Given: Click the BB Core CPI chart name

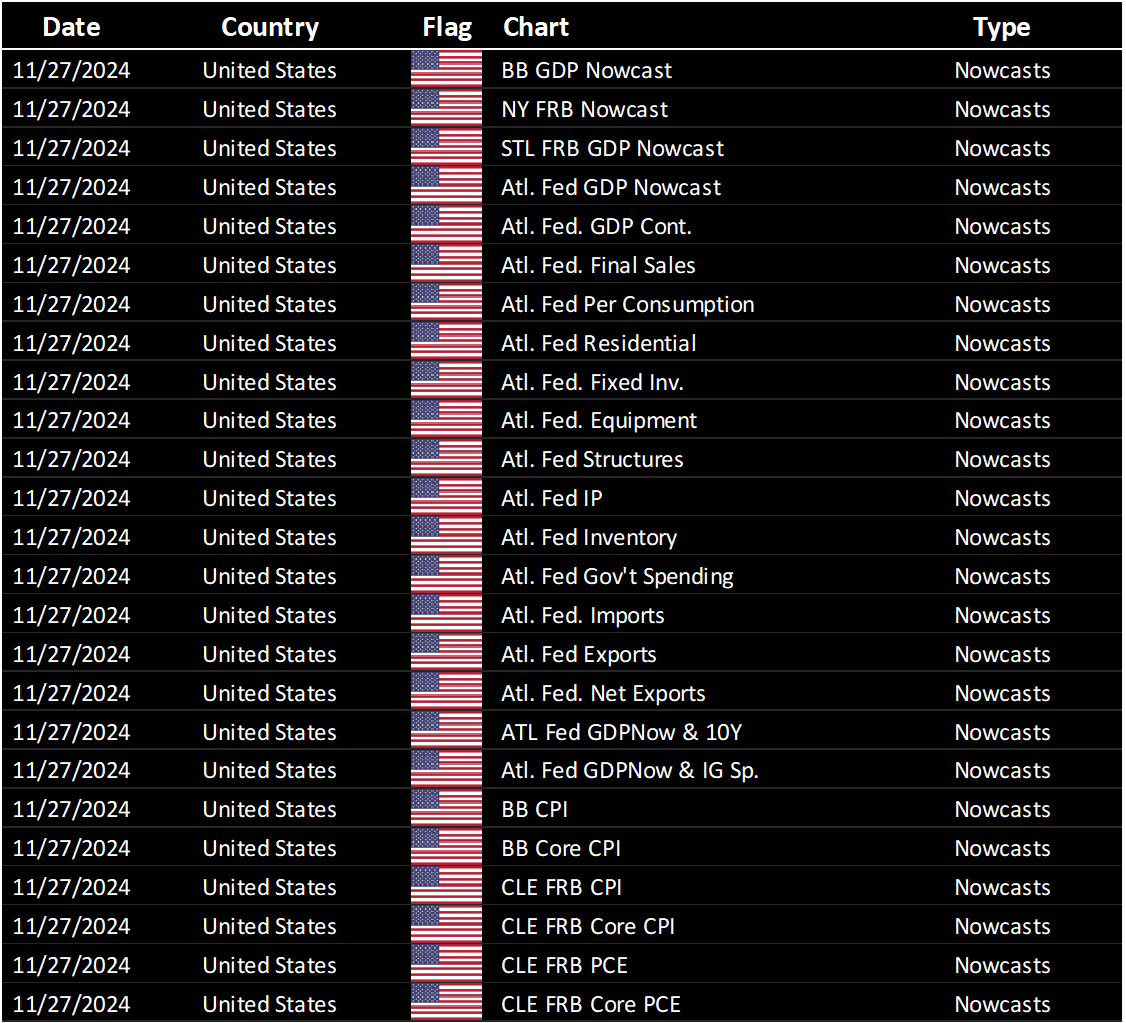Looking at the screenshot, I should point(561,848).
